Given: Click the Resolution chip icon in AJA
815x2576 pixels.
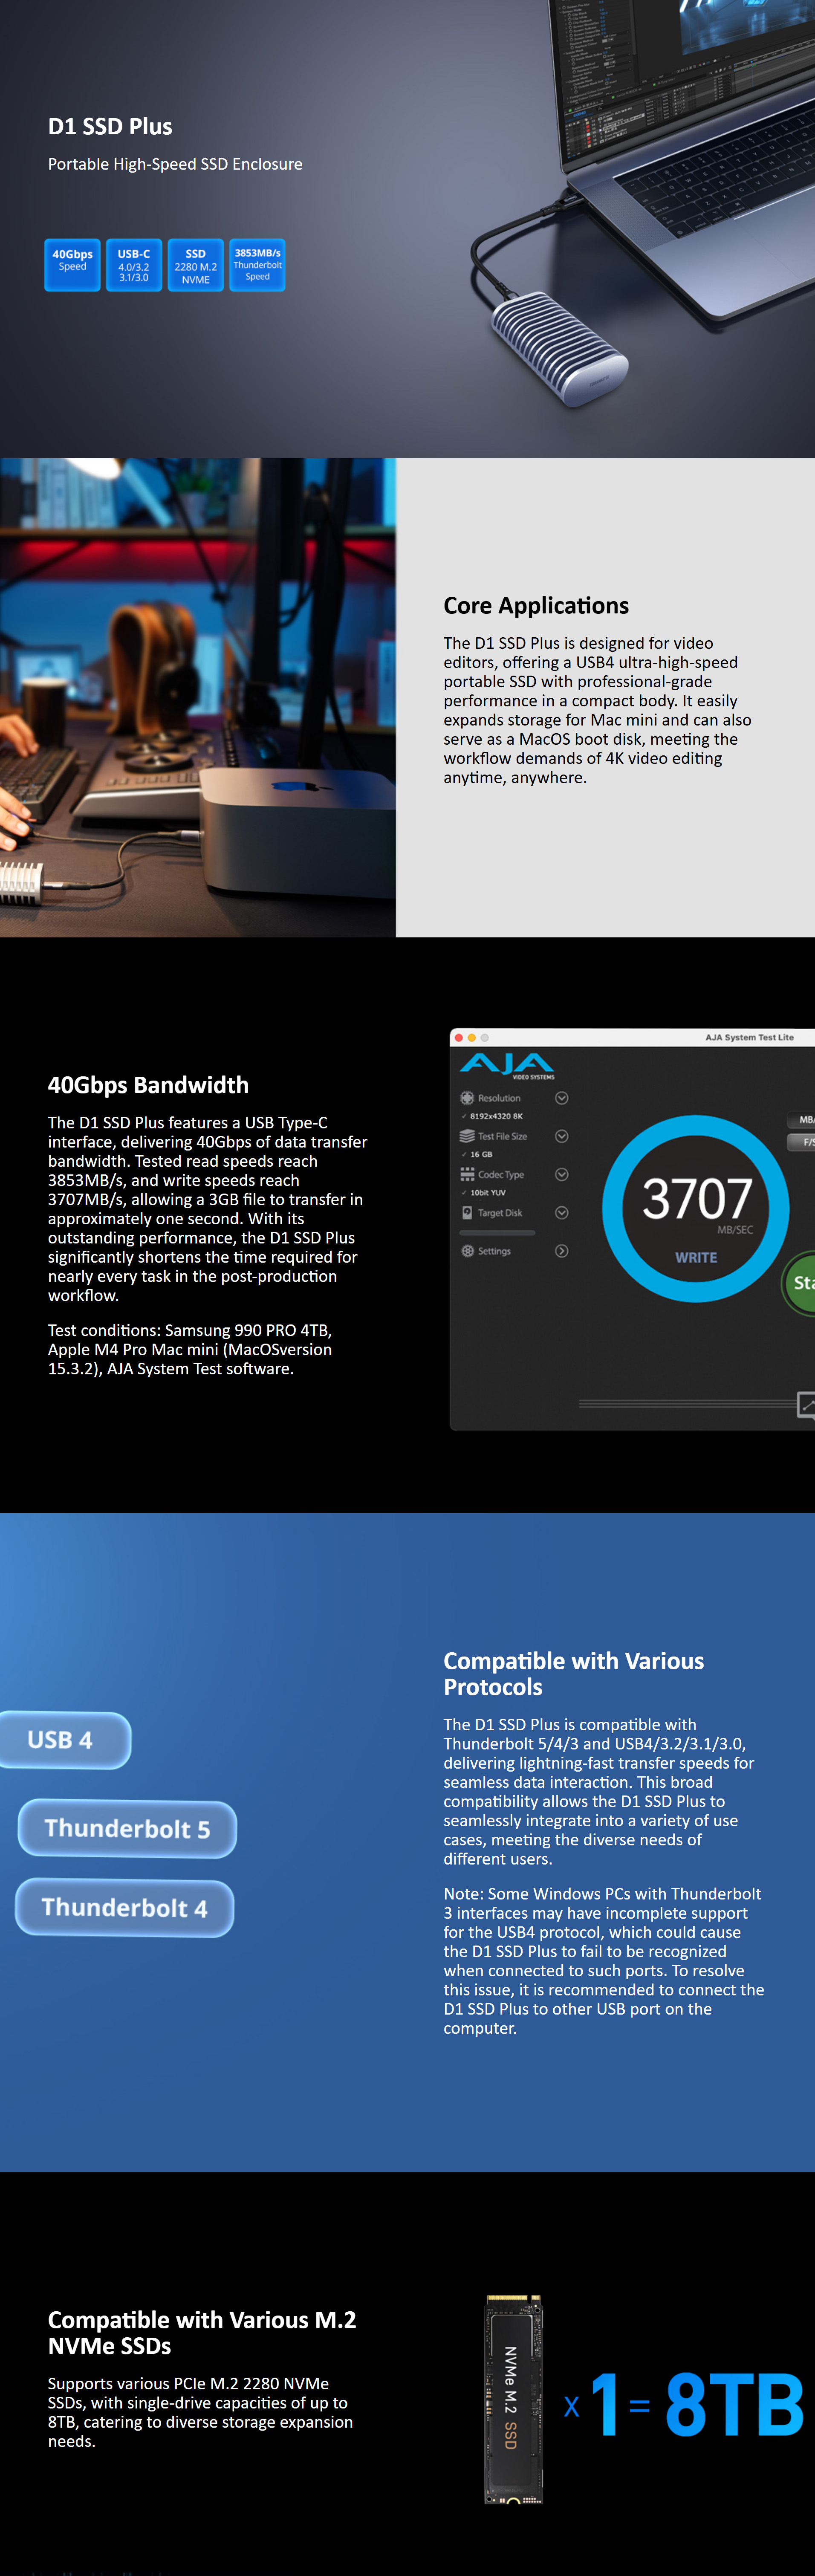Looking at the screenshot, I should point(467,1098).
